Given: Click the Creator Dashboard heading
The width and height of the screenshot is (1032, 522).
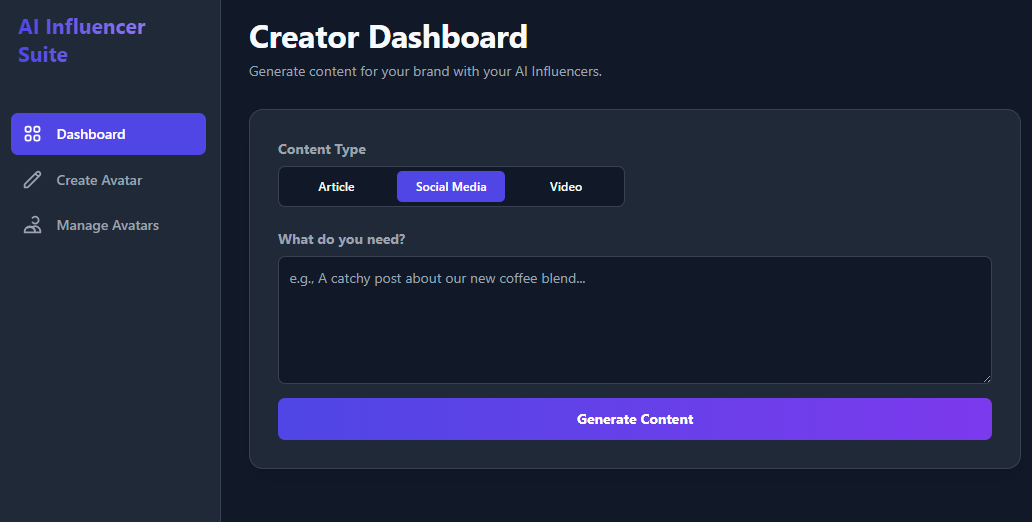Looking at the screenshot, I should click(388, 37).
